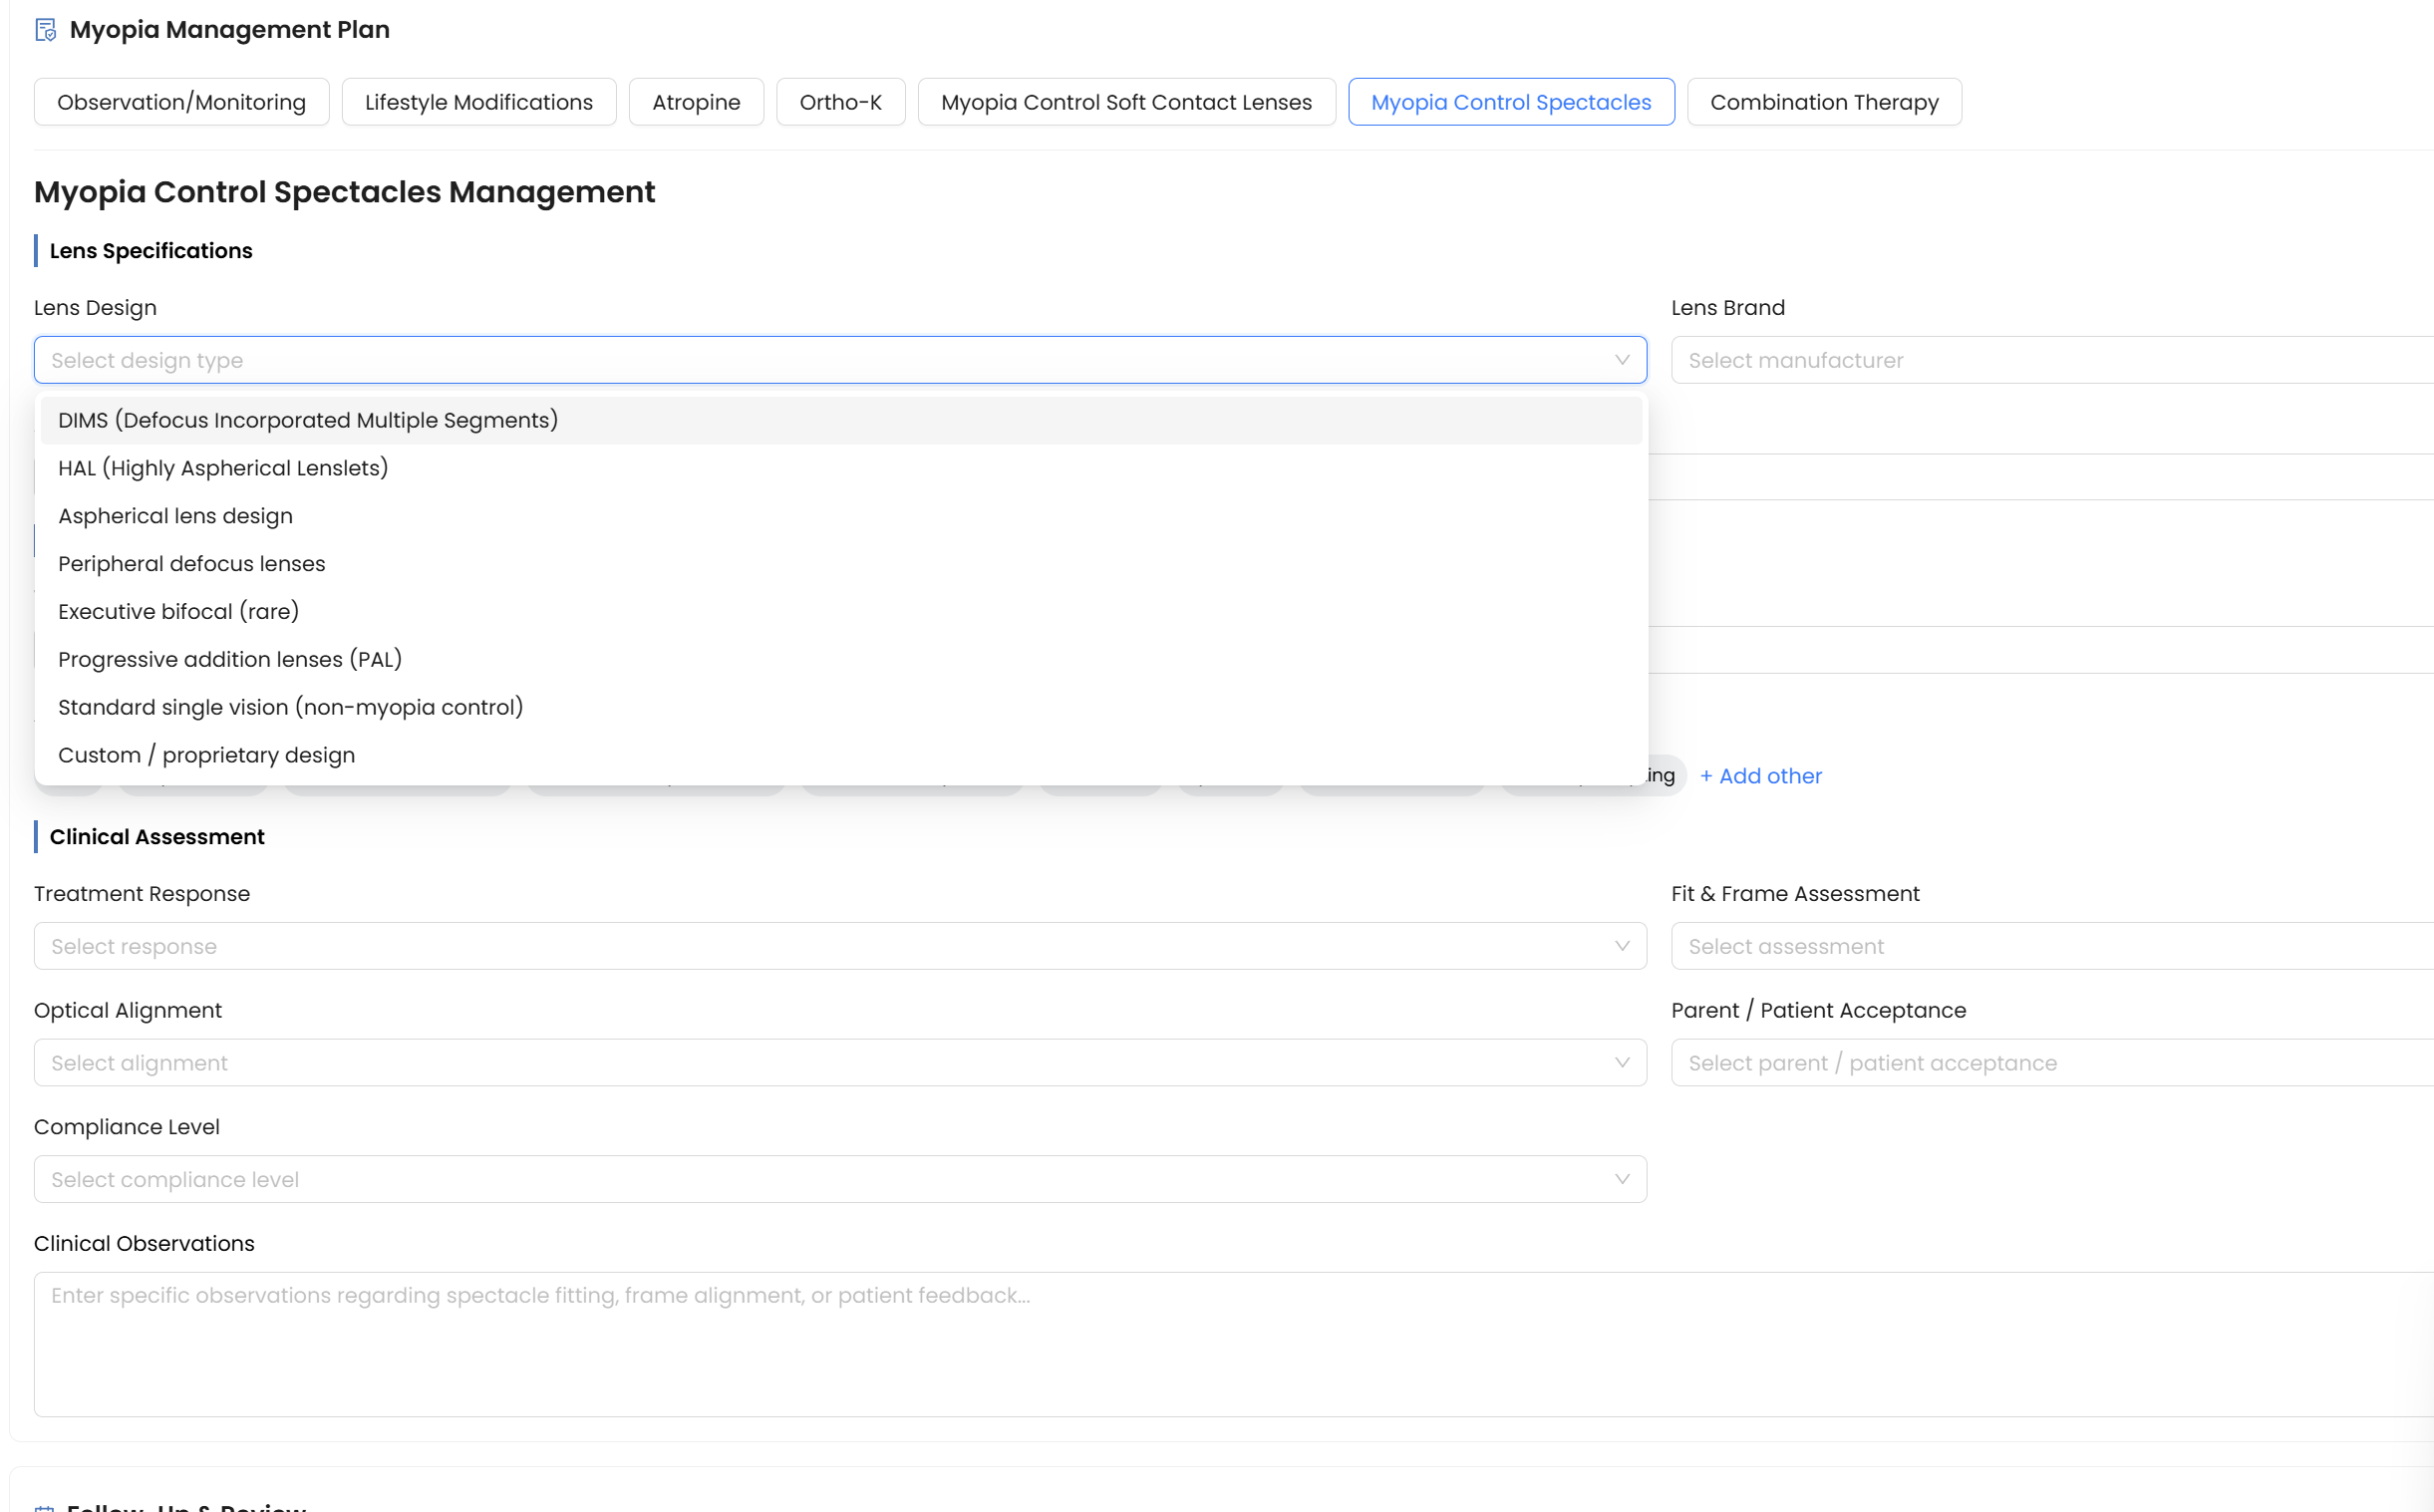
Task: Click the Compliance Level chevron arrow
Action: 1622,1180
